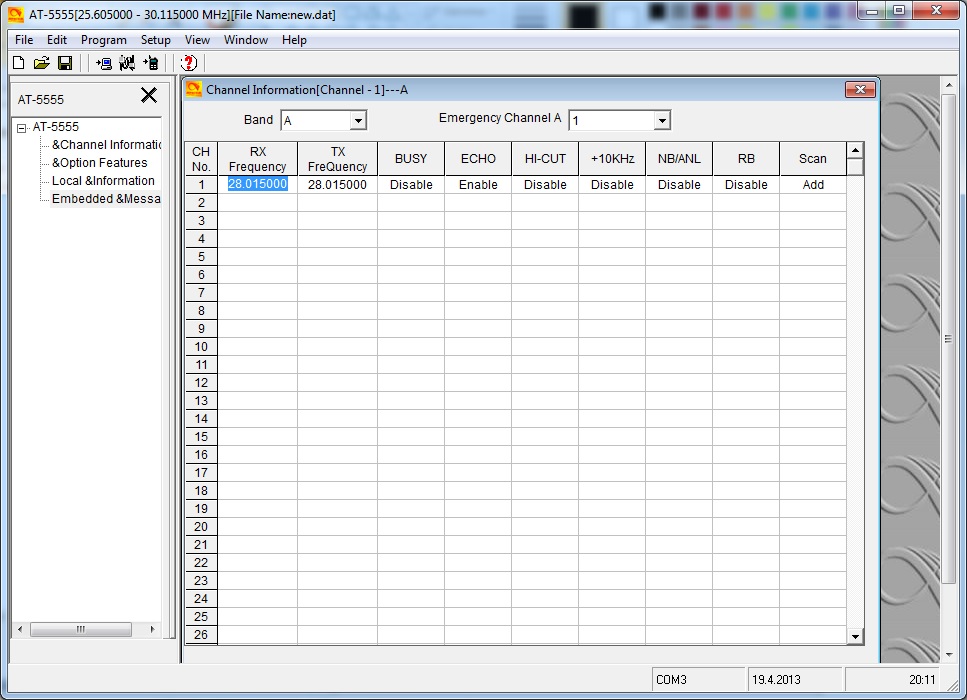Select Local Information in the tree

pos(103,181)
